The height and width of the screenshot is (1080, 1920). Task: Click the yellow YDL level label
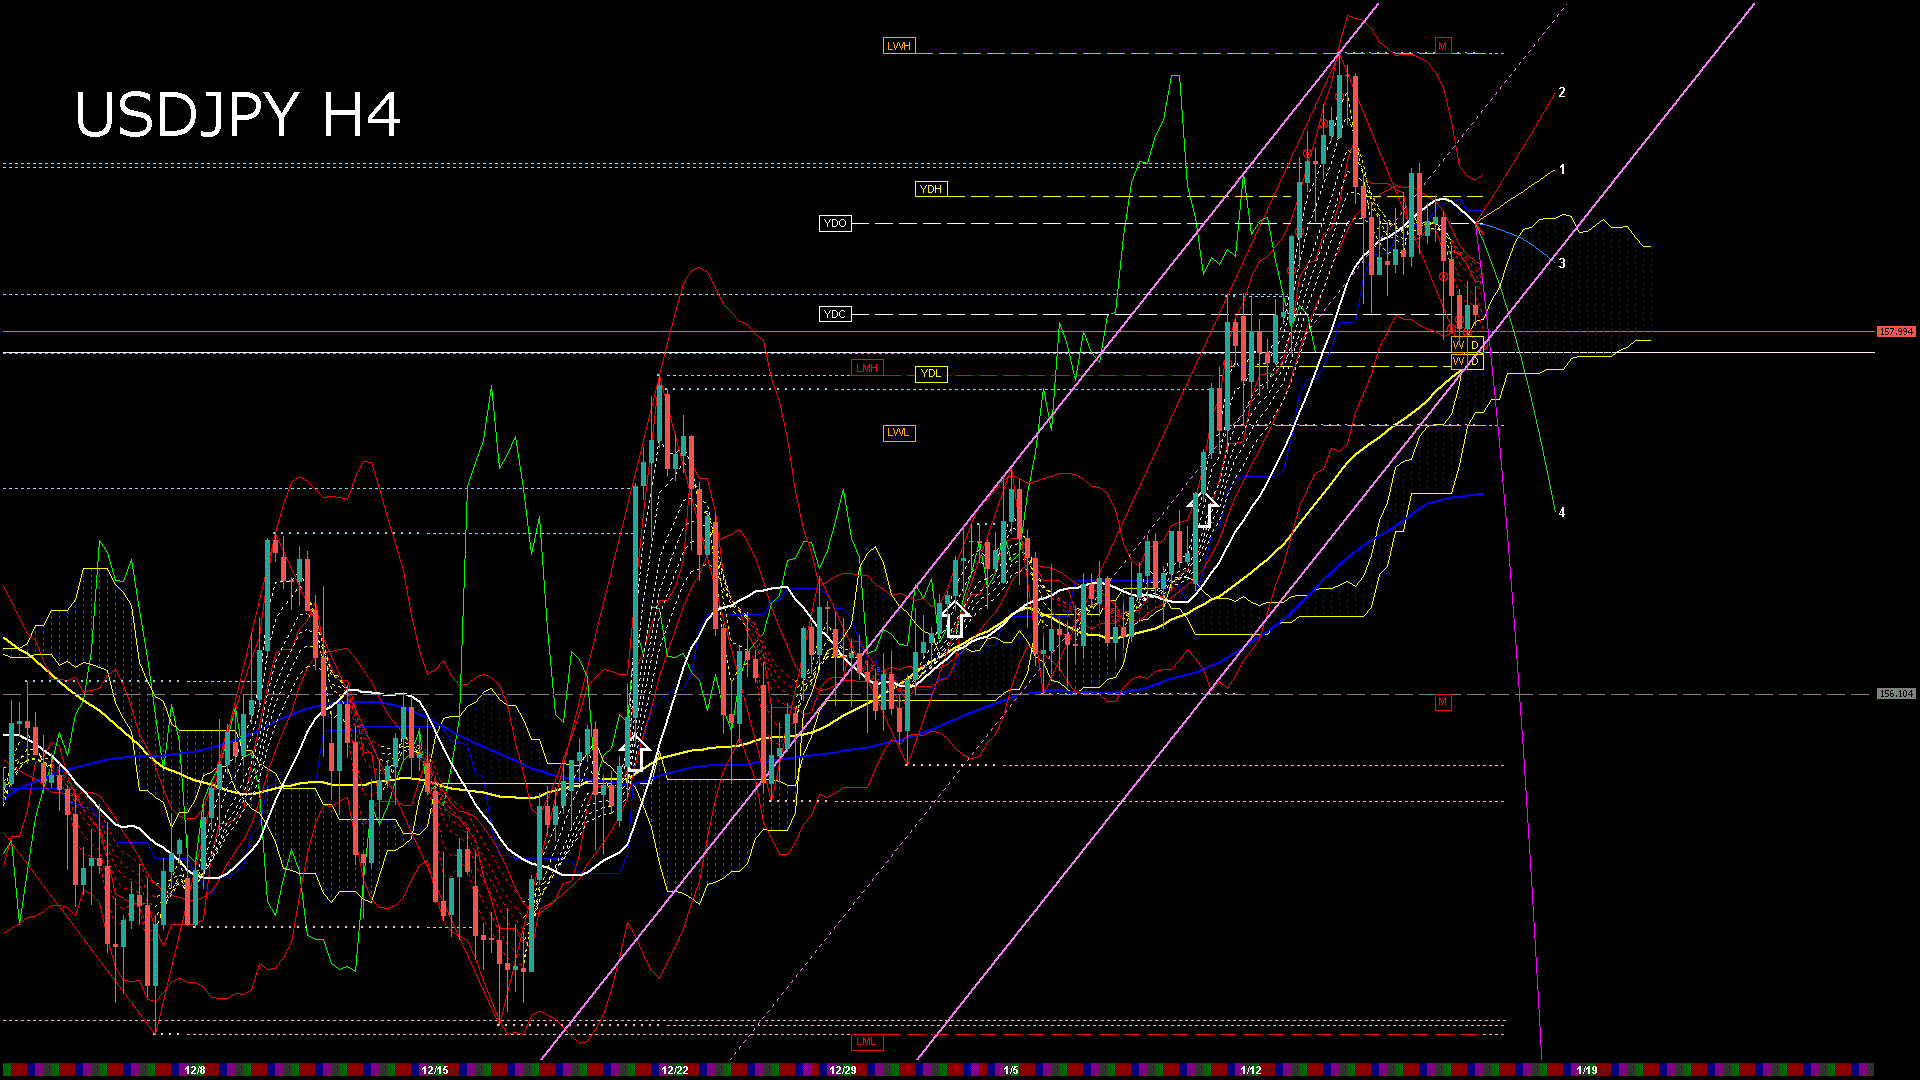930,374
